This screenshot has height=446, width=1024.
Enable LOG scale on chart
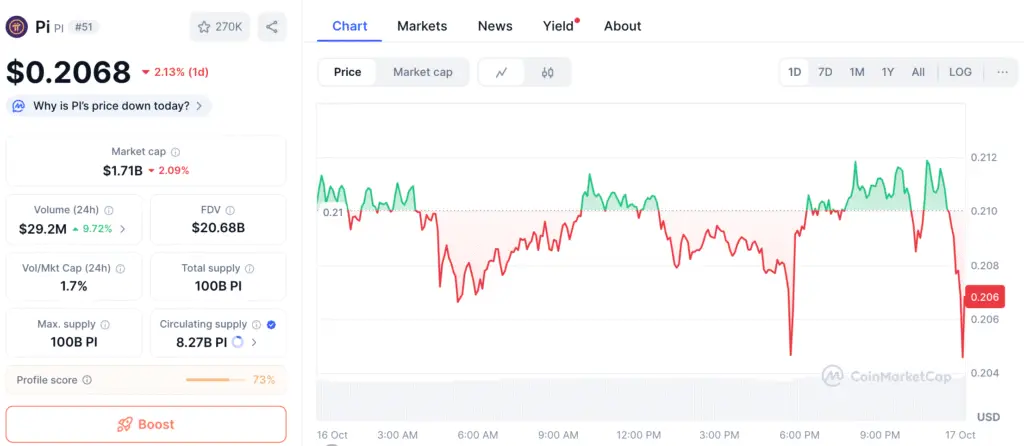(960, 72)
